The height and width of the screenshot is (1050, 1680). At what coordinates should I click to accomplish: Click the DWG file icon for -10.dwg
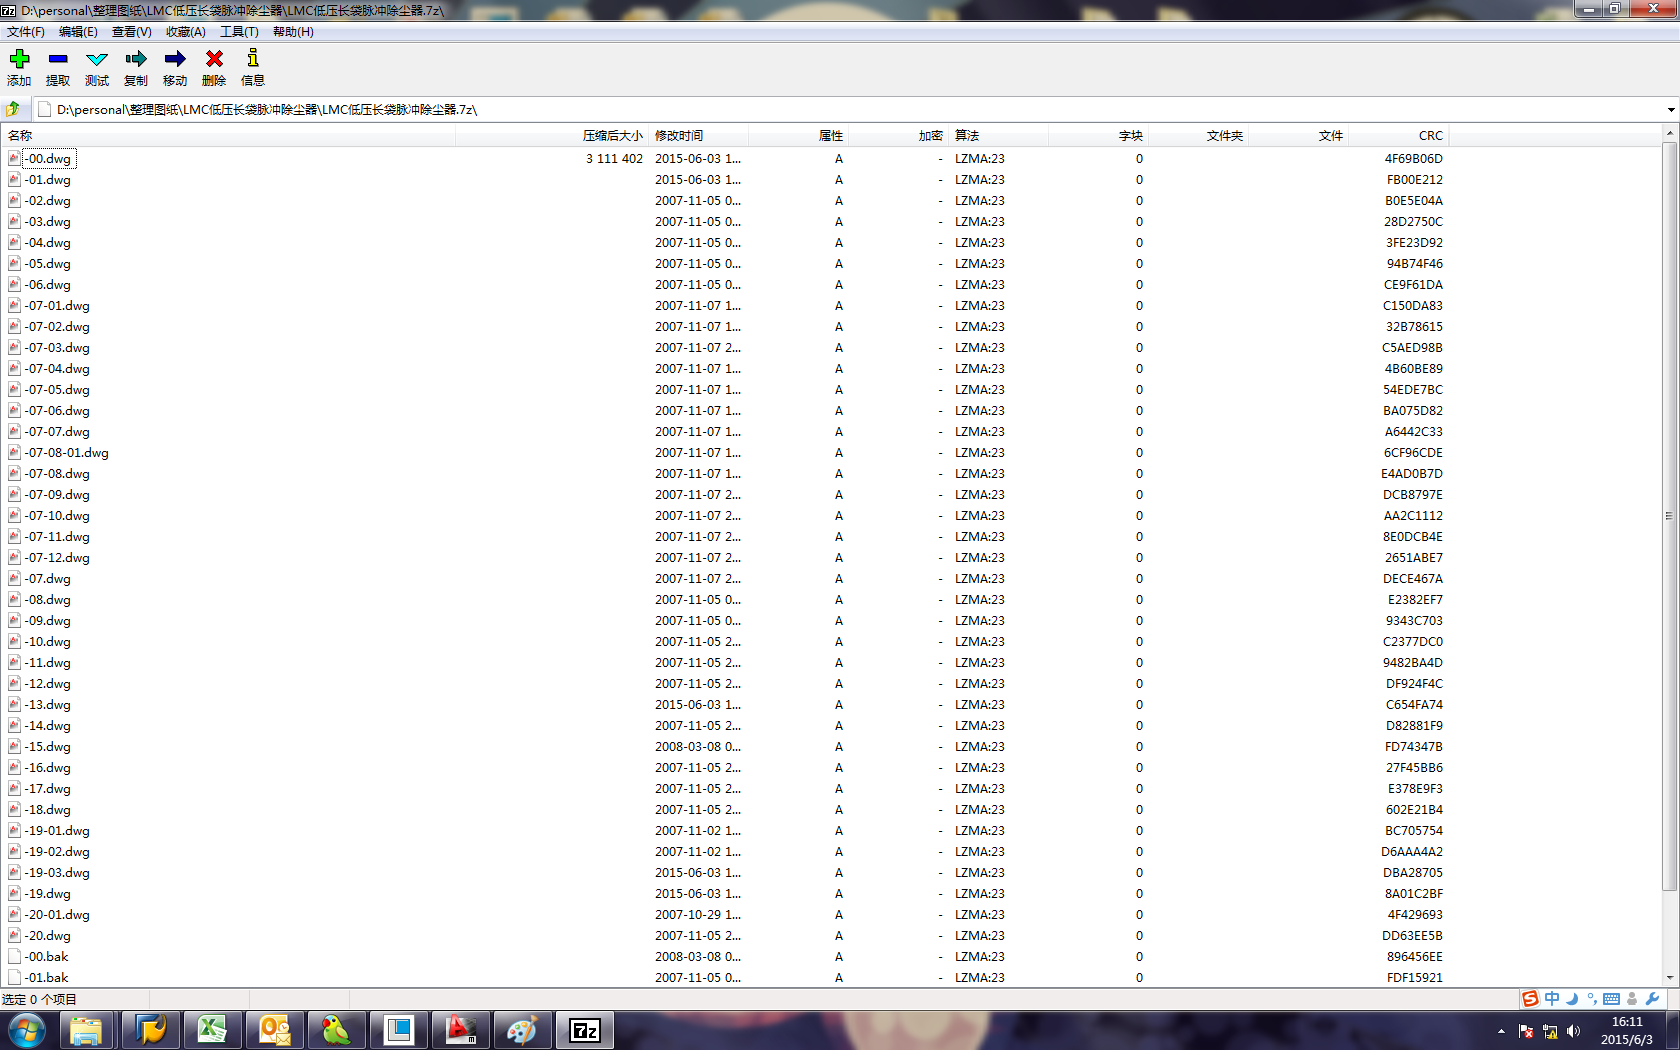(14, 642)
